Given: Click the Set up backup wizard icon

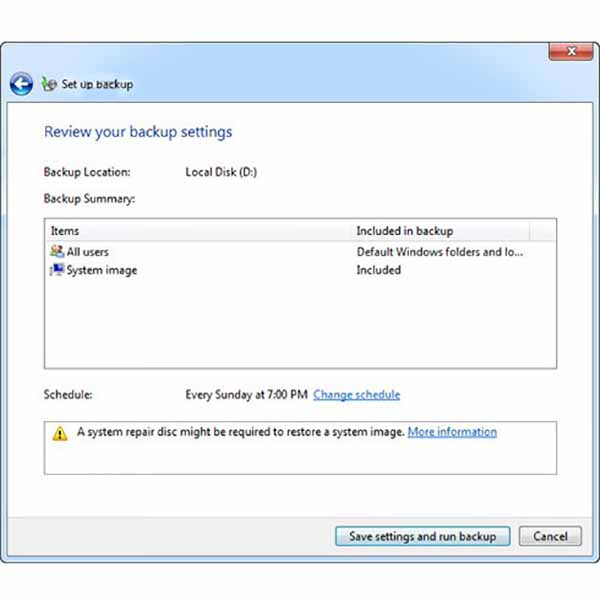Looking at the screenshot, I should click(49, 84).
